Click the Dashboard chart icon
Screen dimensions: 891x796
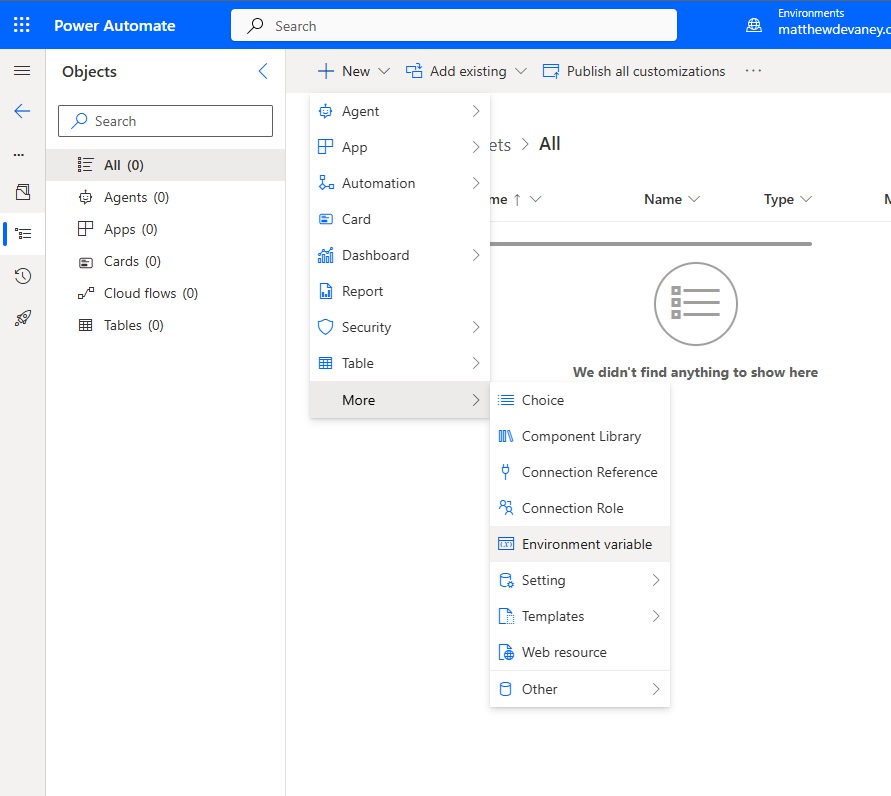[326, 256]
